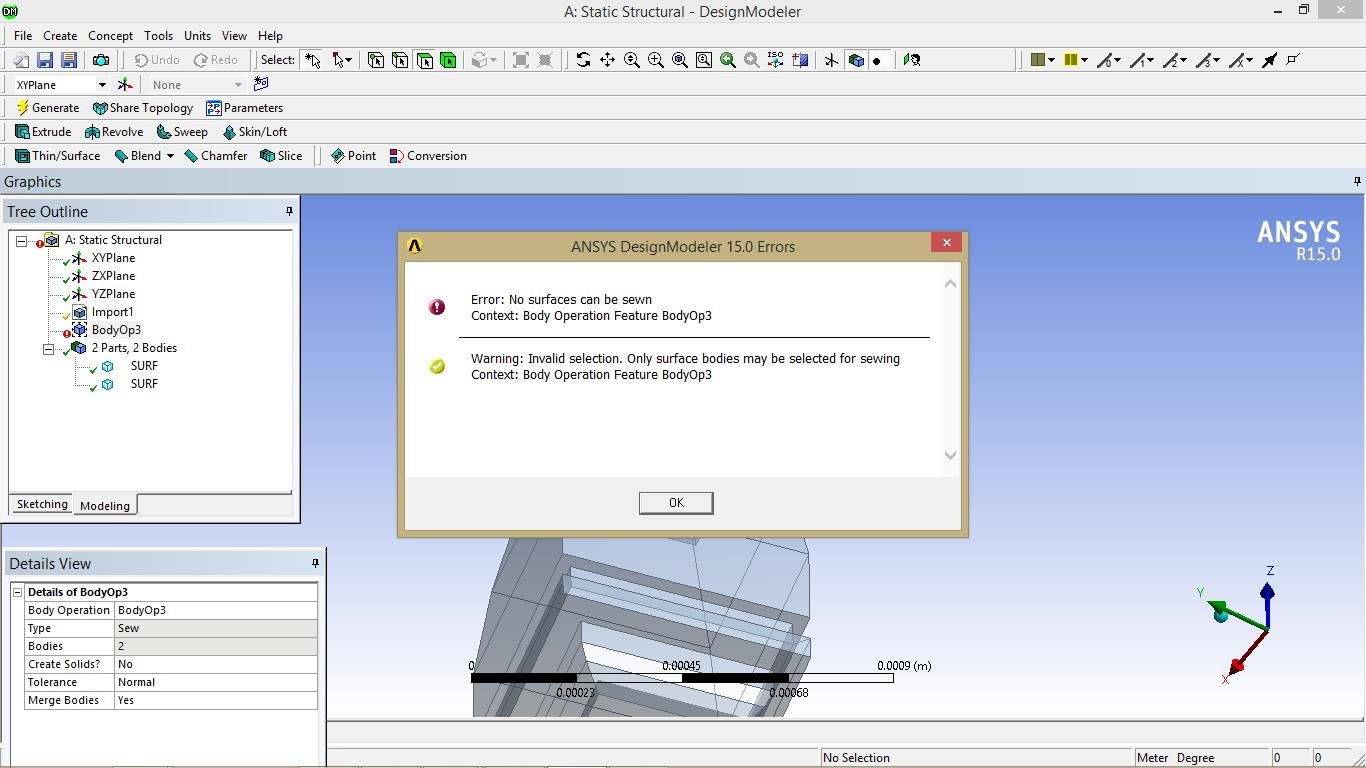Enable the face selection filter
Screen dimensions: 1366x768
click(424, 60)
